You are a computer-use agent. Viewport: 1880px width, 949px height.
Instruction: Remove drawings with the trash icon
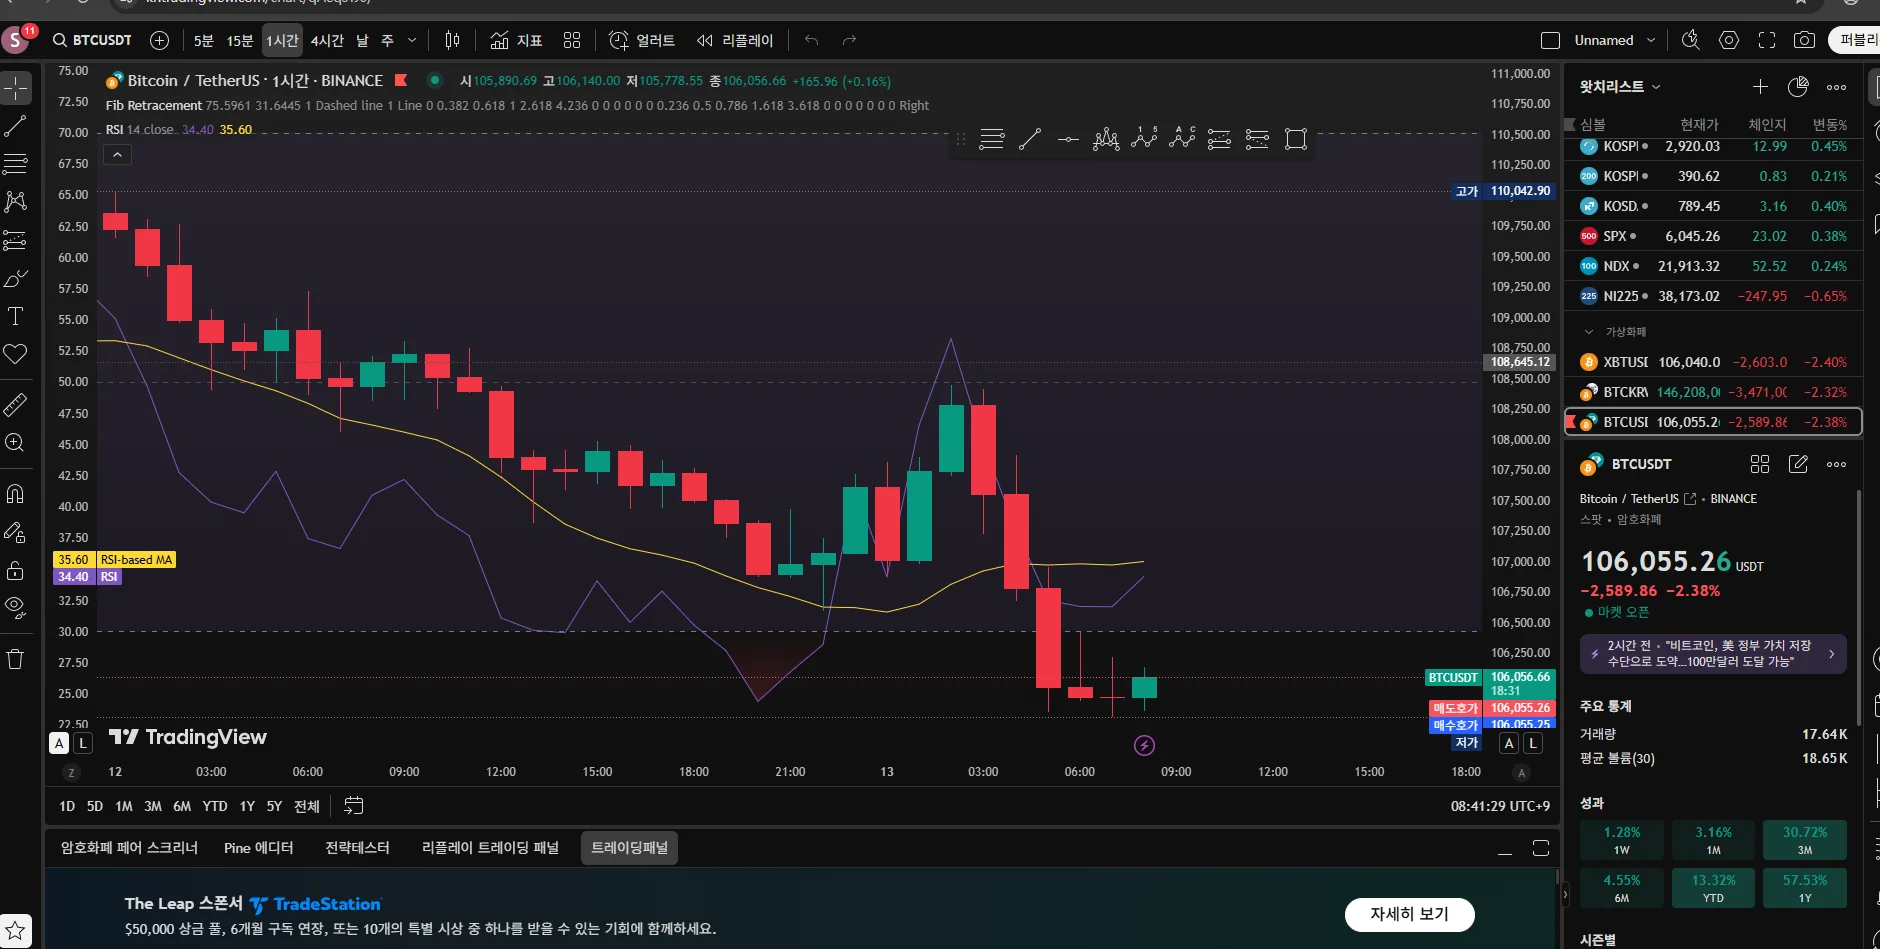coord(16,659)
